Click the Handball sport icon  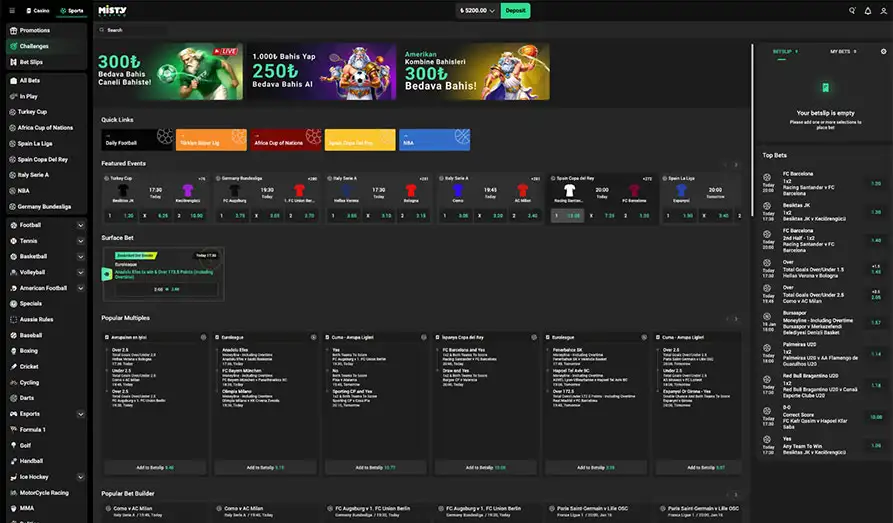pyautogui.click(x=14, y=461)
